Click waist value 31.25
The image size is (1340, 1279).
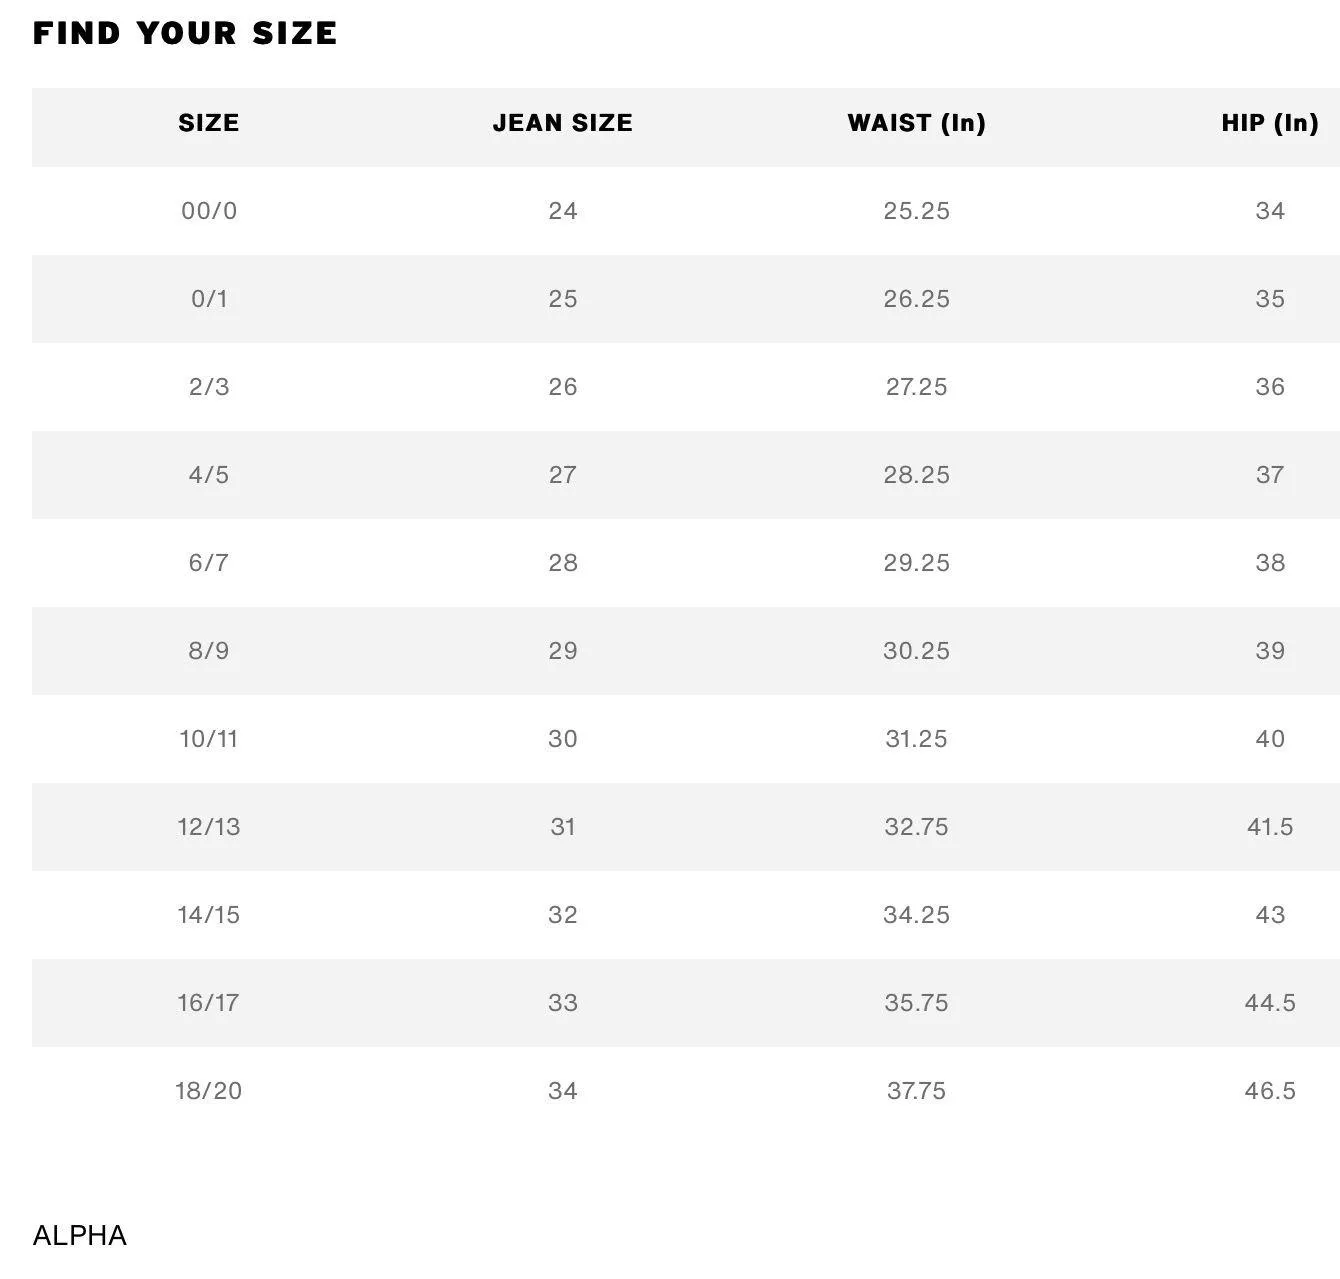click(x=916, y=739)
